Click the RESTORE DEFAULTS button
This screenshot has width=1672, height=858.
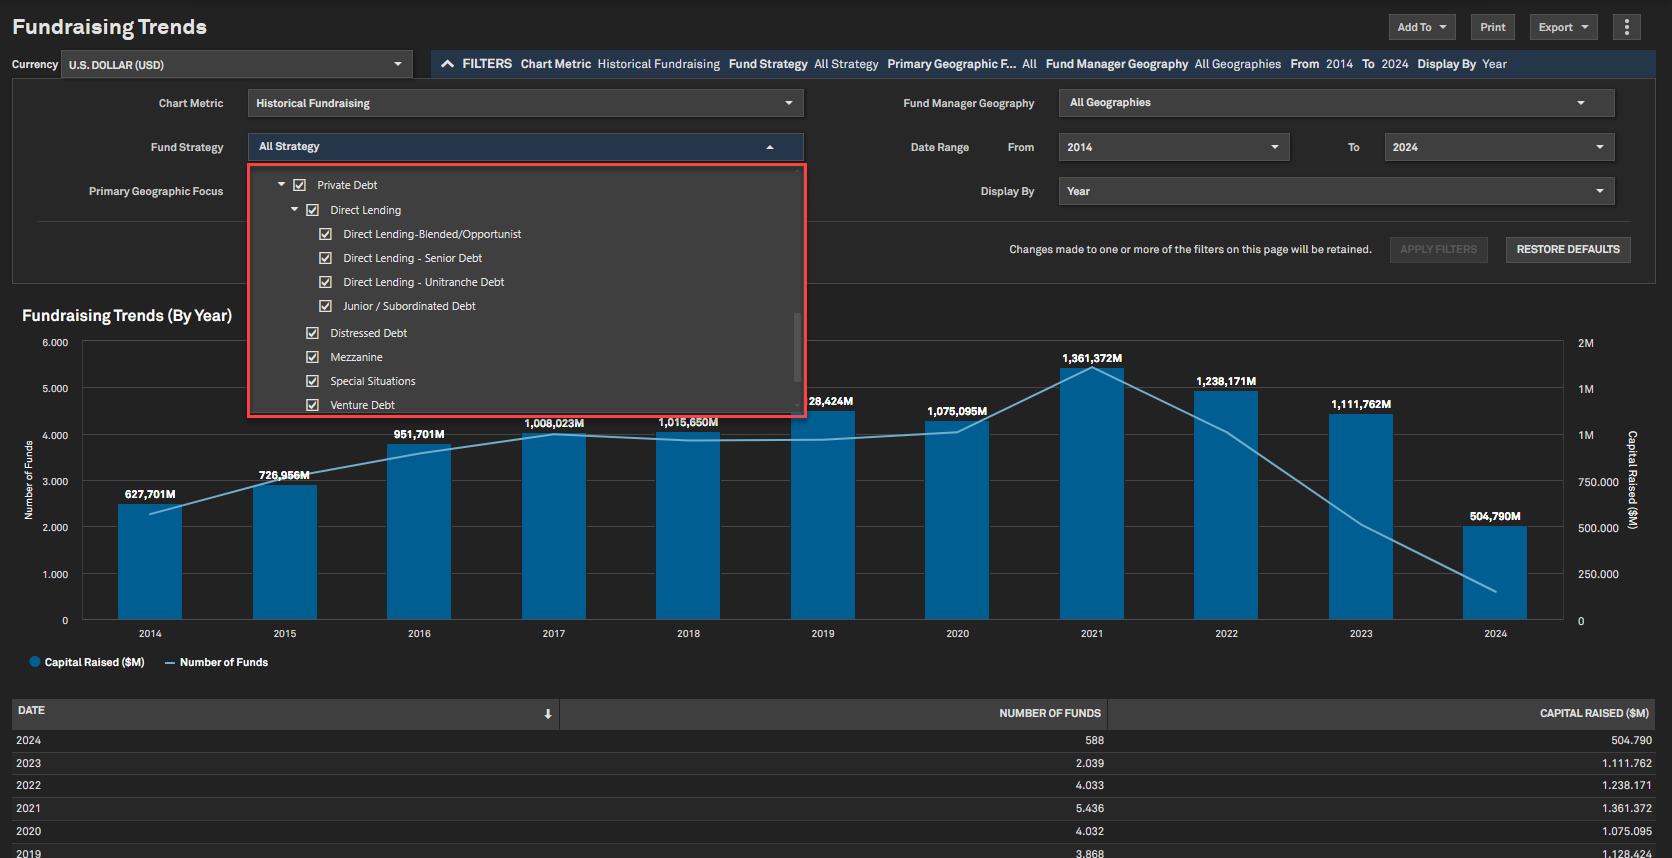1567,249
